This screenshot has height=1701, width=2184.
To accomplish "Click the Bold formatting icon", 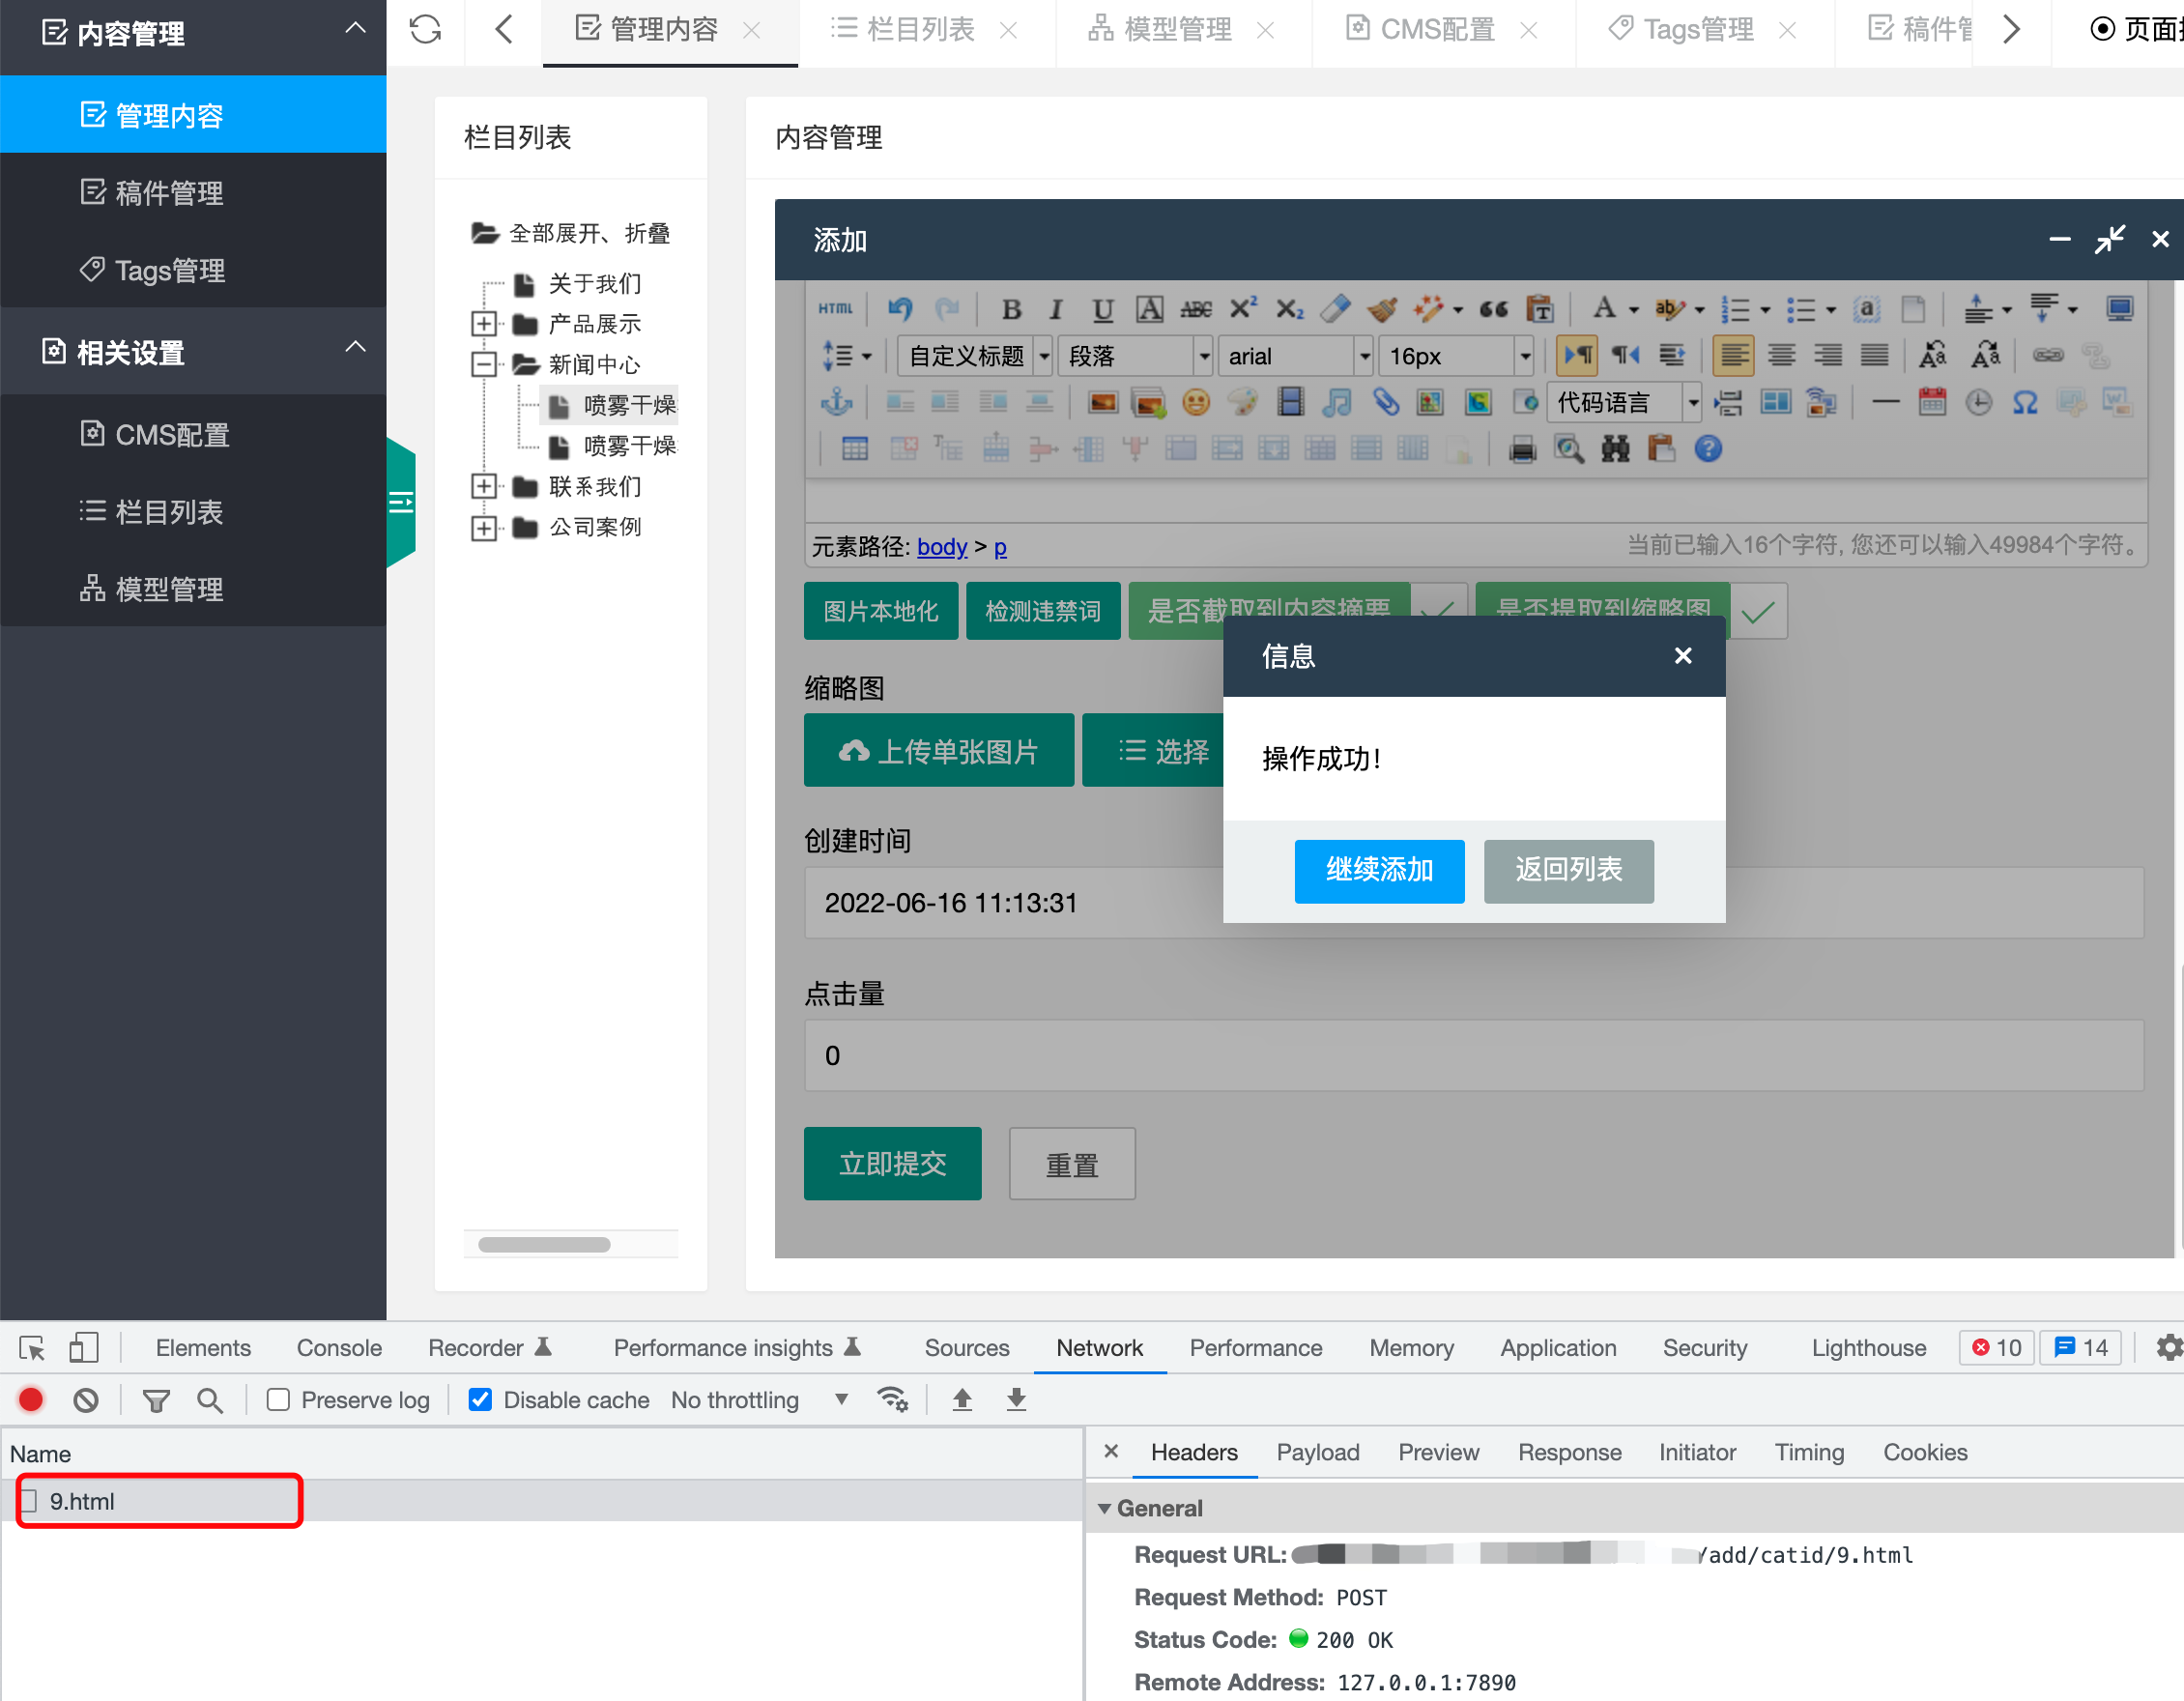I will (x=1011, y=309).
